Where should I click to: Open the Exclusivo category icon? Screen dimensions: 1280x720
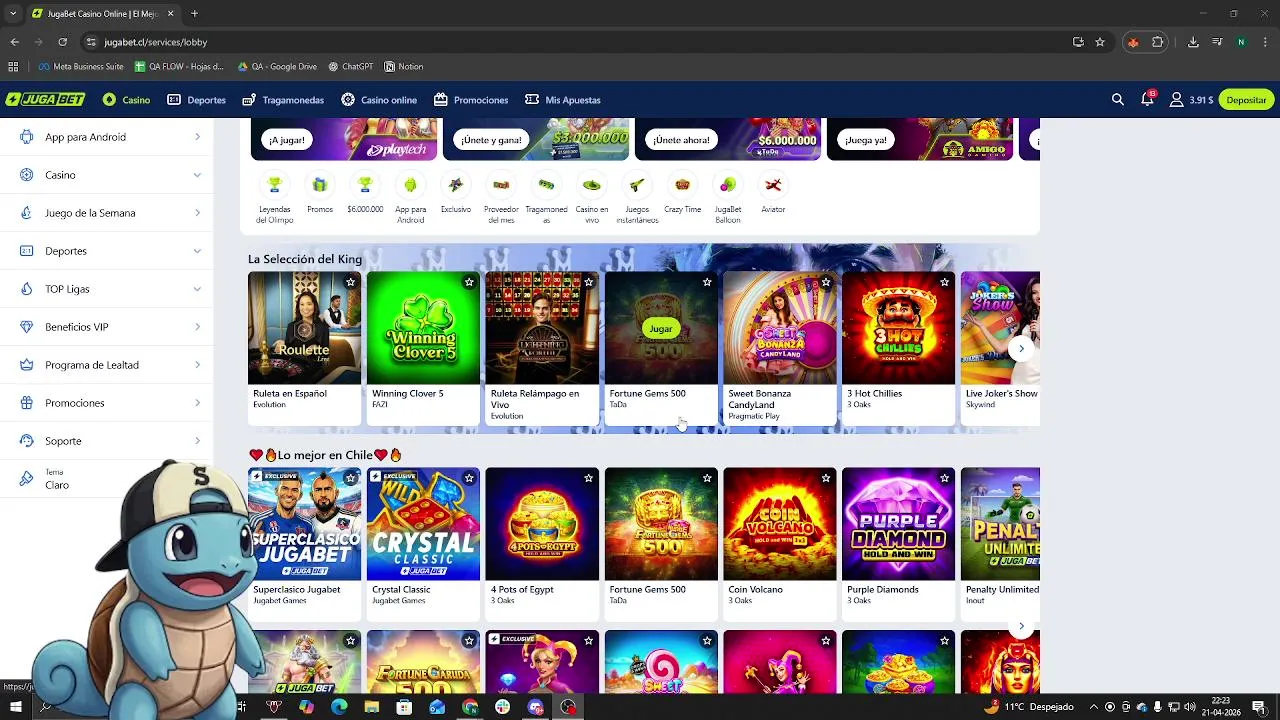point(456,185)
